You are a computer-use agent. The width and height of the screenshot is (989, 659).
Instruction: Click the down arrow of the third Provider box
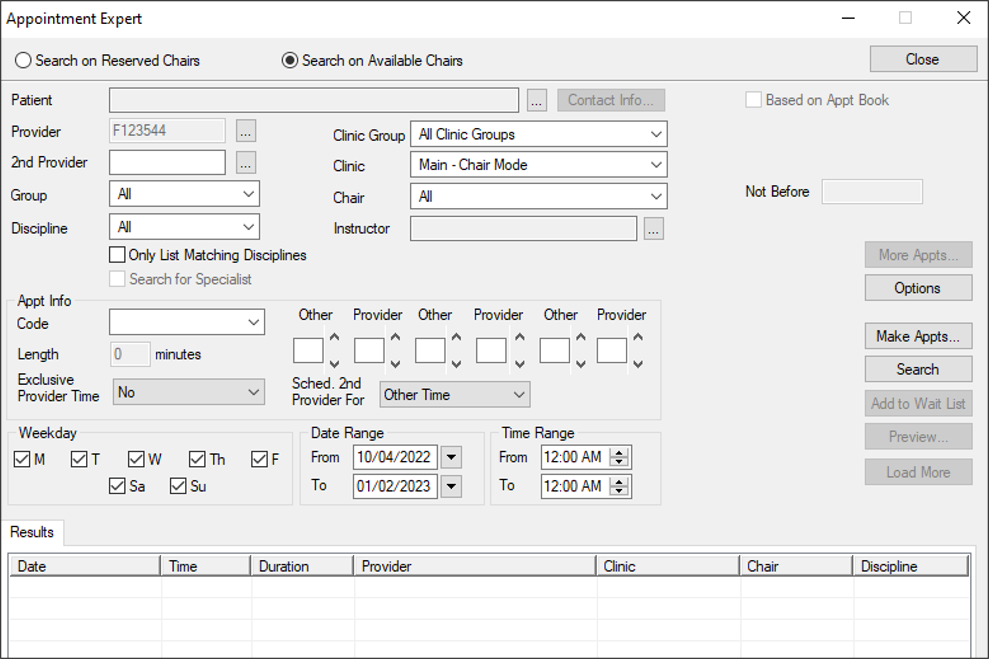point(638,364)
